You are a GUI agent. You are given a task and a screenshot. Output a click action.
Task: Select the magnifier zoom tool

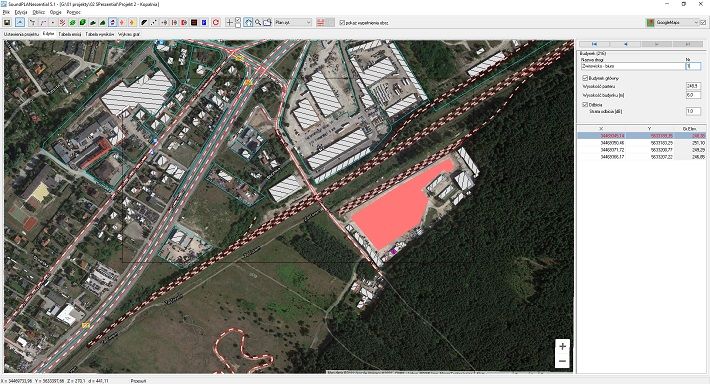[258, 22]
